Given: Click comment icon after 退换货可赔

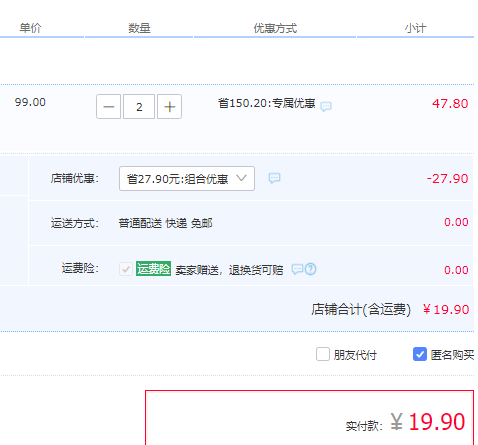Looking at the screenshot, I should click(x=297, y=269).
